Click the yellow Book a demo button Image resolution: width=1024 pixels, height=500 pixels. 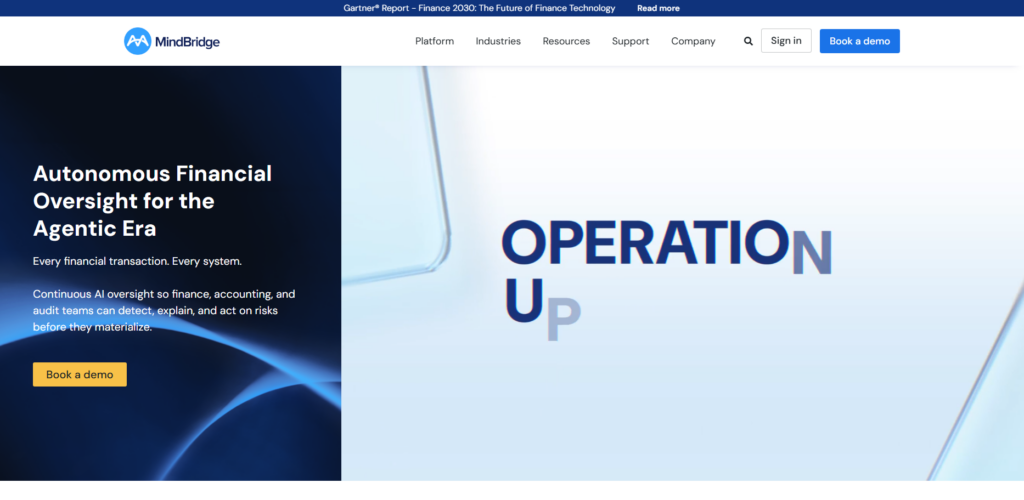click(80, 375)
